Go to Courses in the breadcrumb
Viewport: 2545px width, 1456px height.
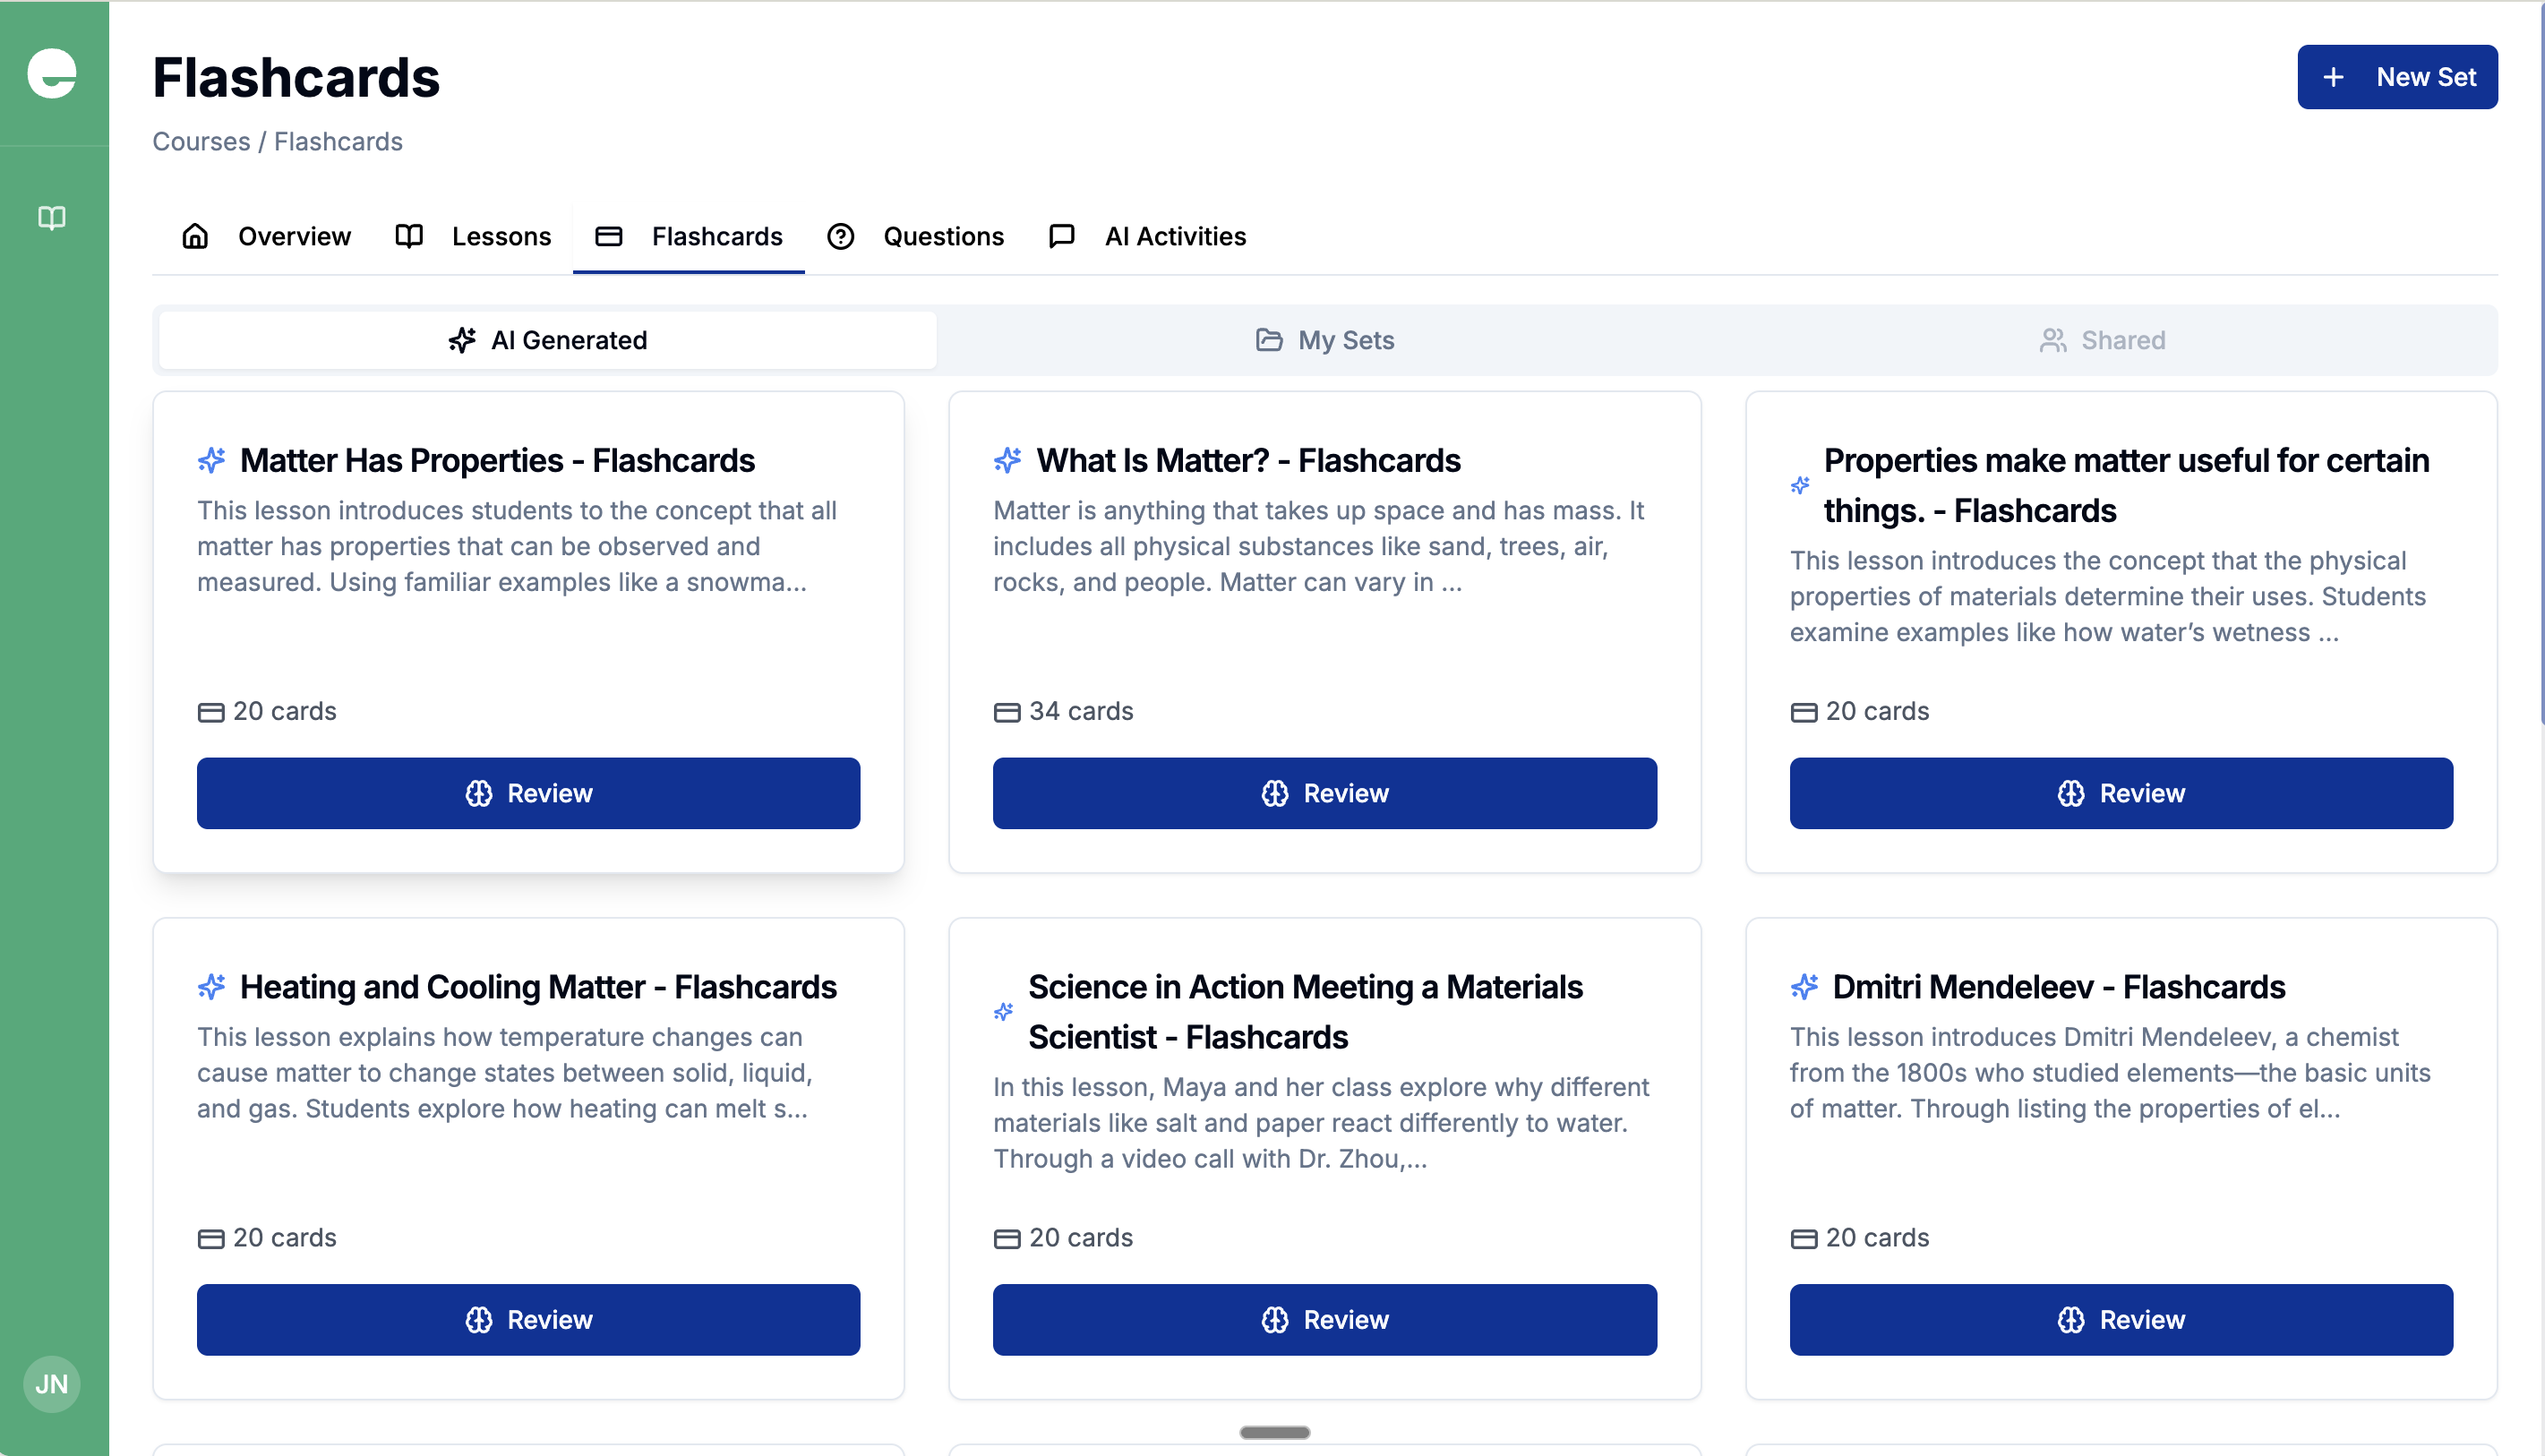[x=201, y=142]
